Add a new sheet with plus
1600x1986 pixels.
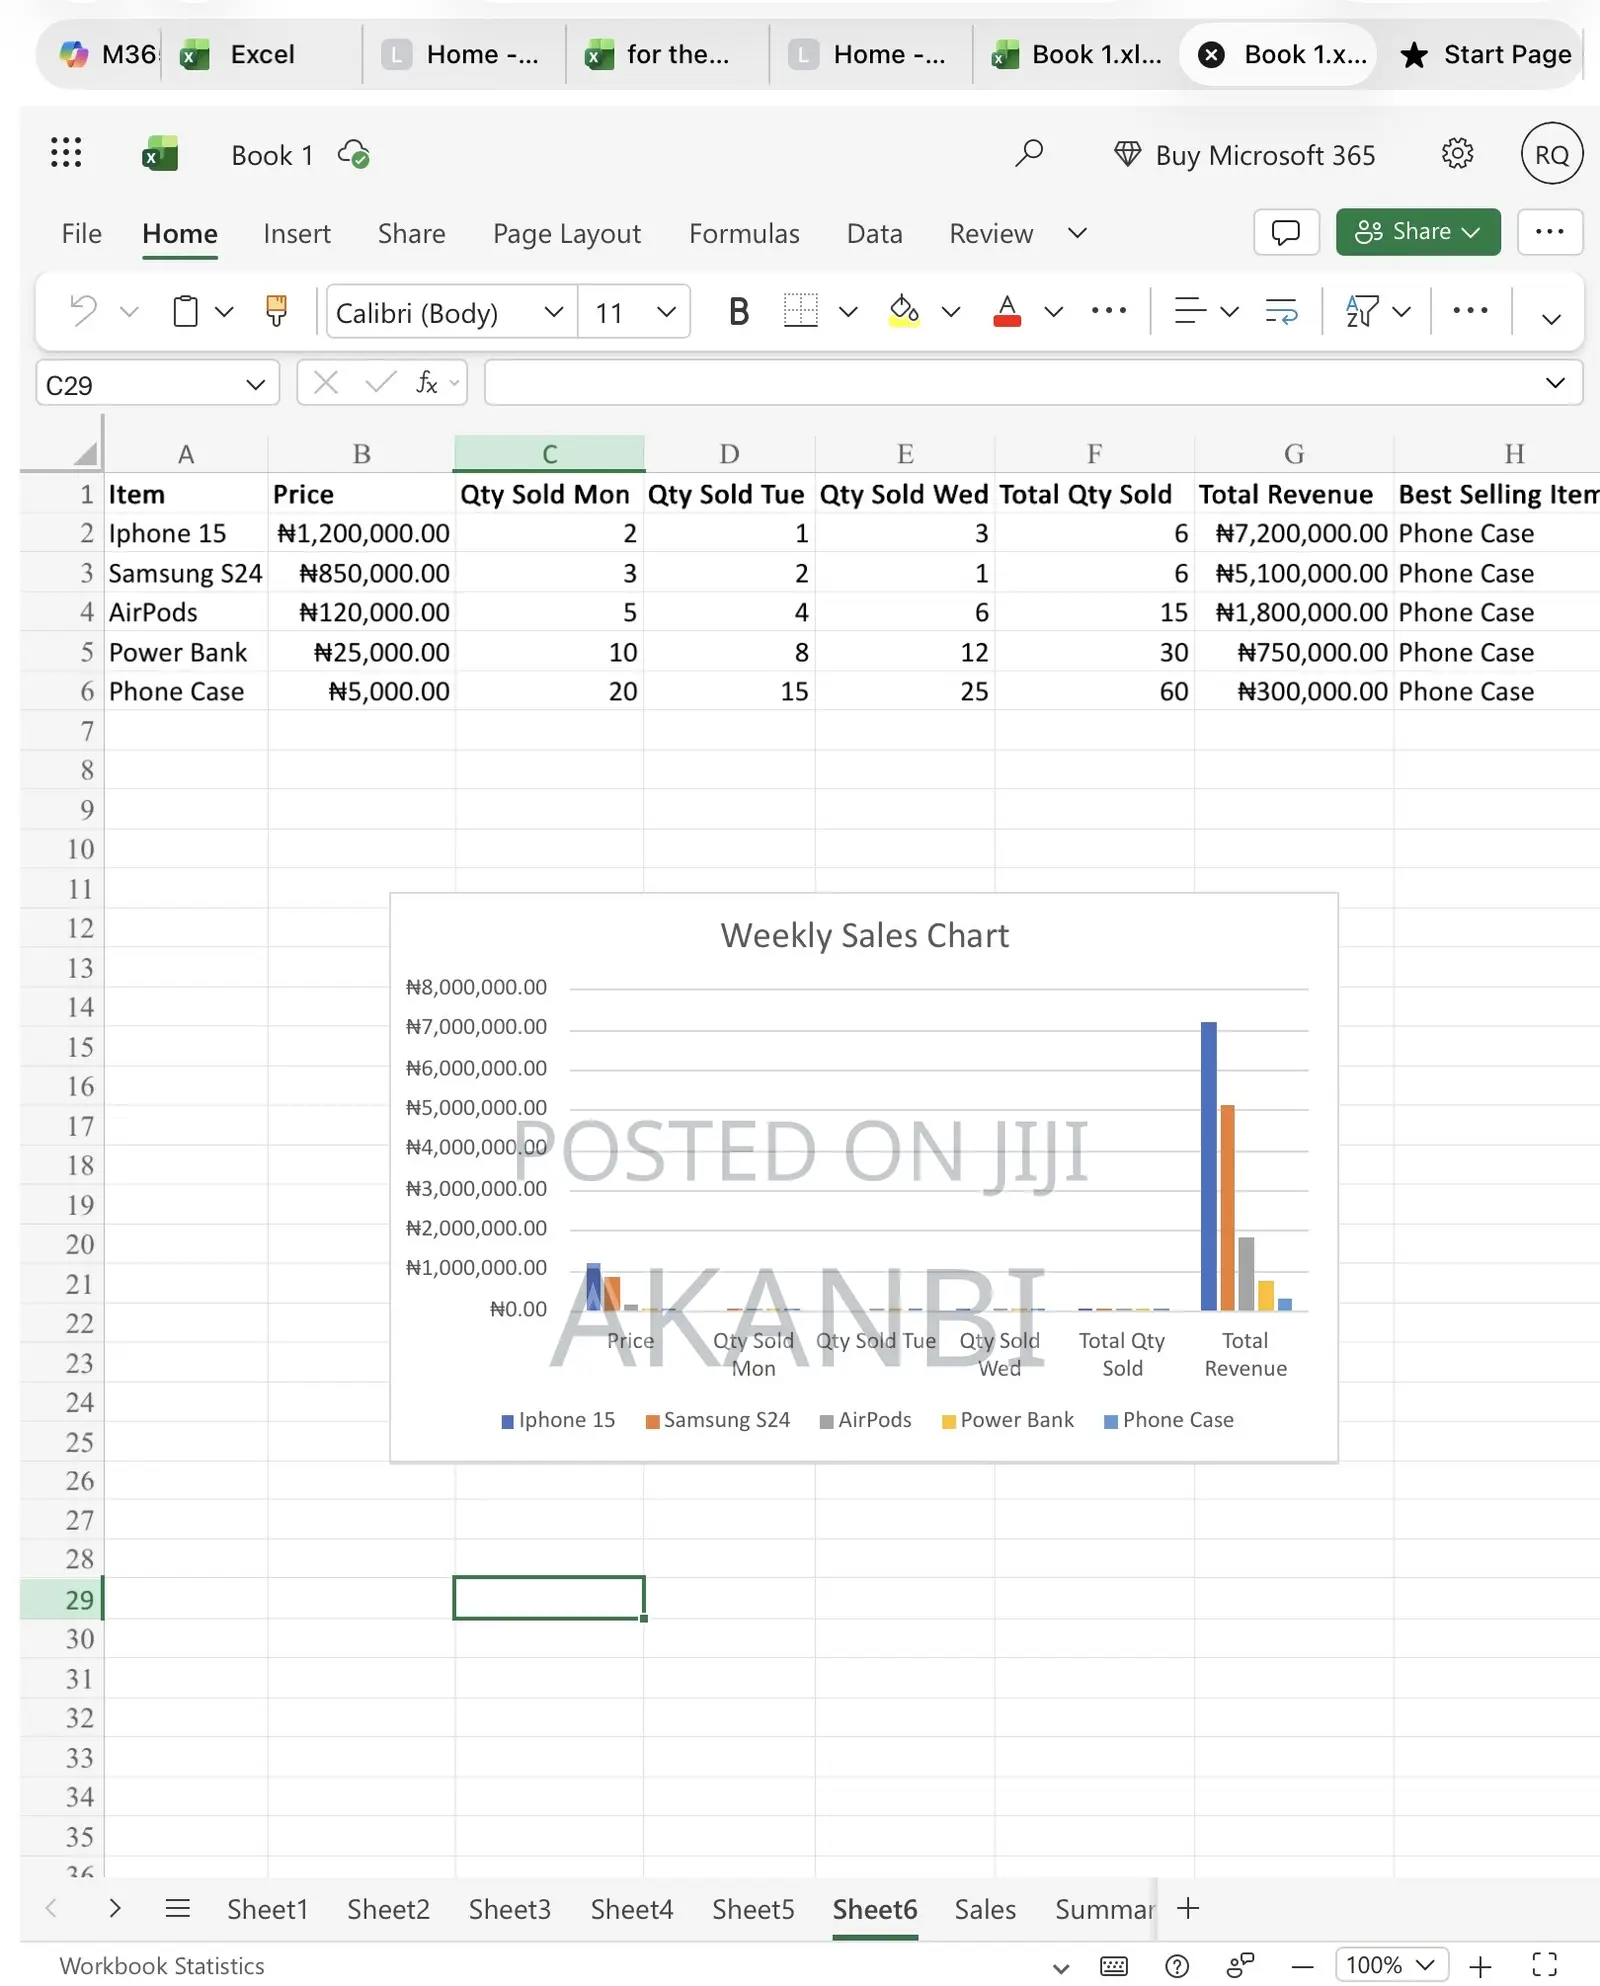pos(1188,1908)
